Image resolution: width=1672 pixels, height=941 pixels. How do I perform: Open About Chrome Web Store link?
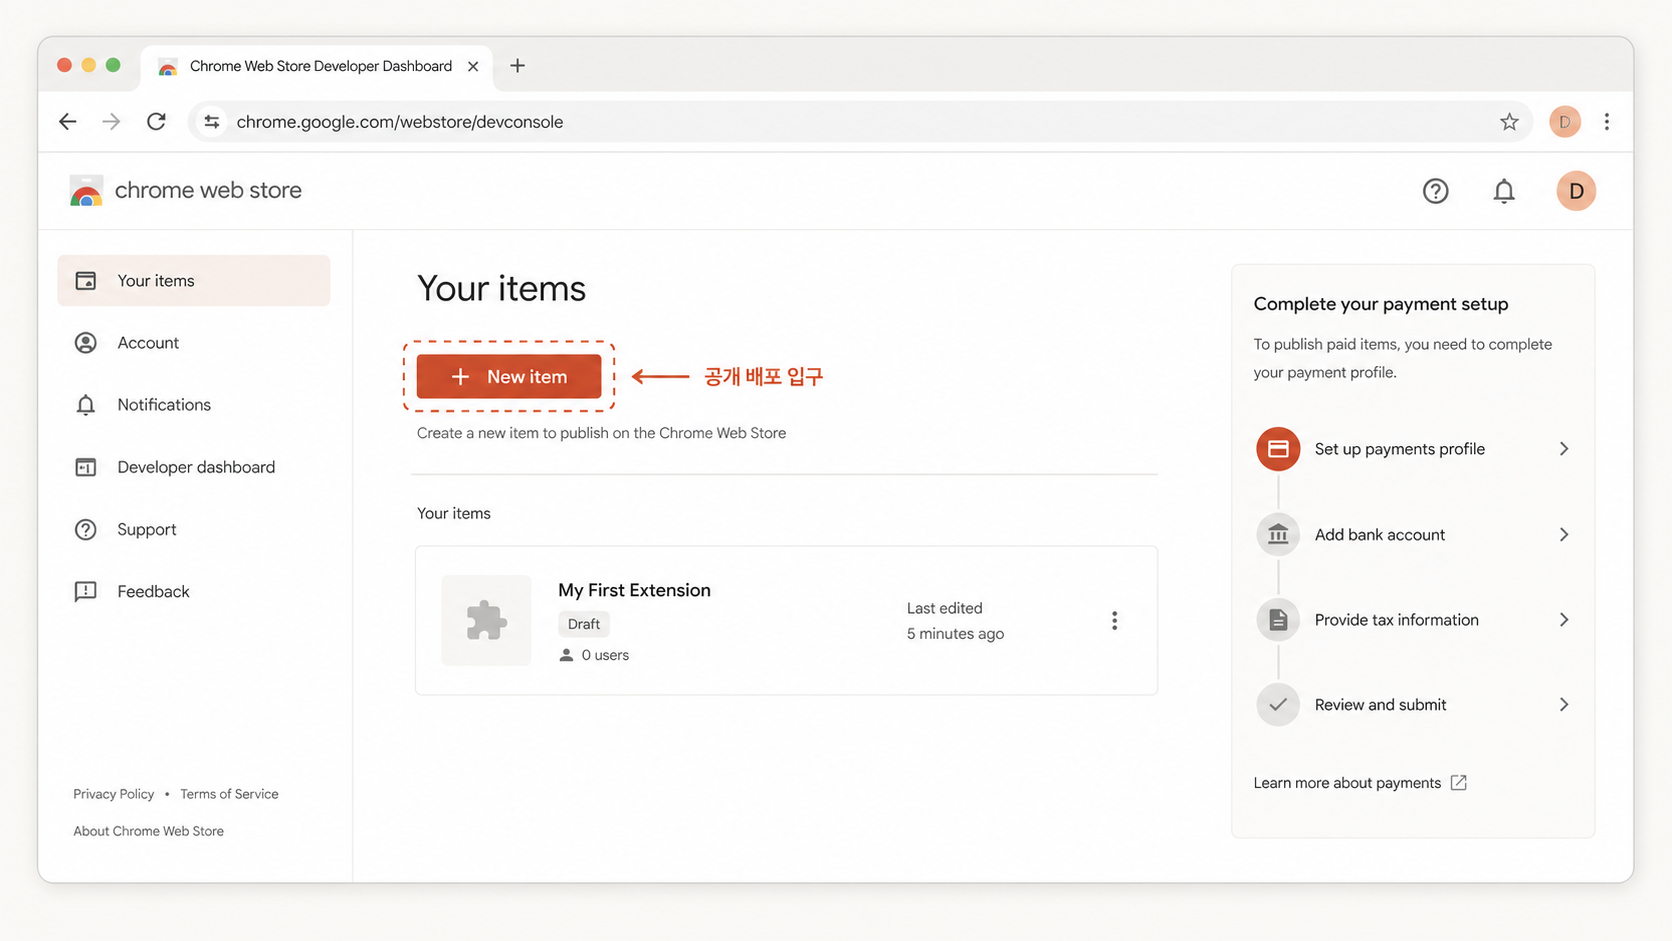click(x=148, y=831)
